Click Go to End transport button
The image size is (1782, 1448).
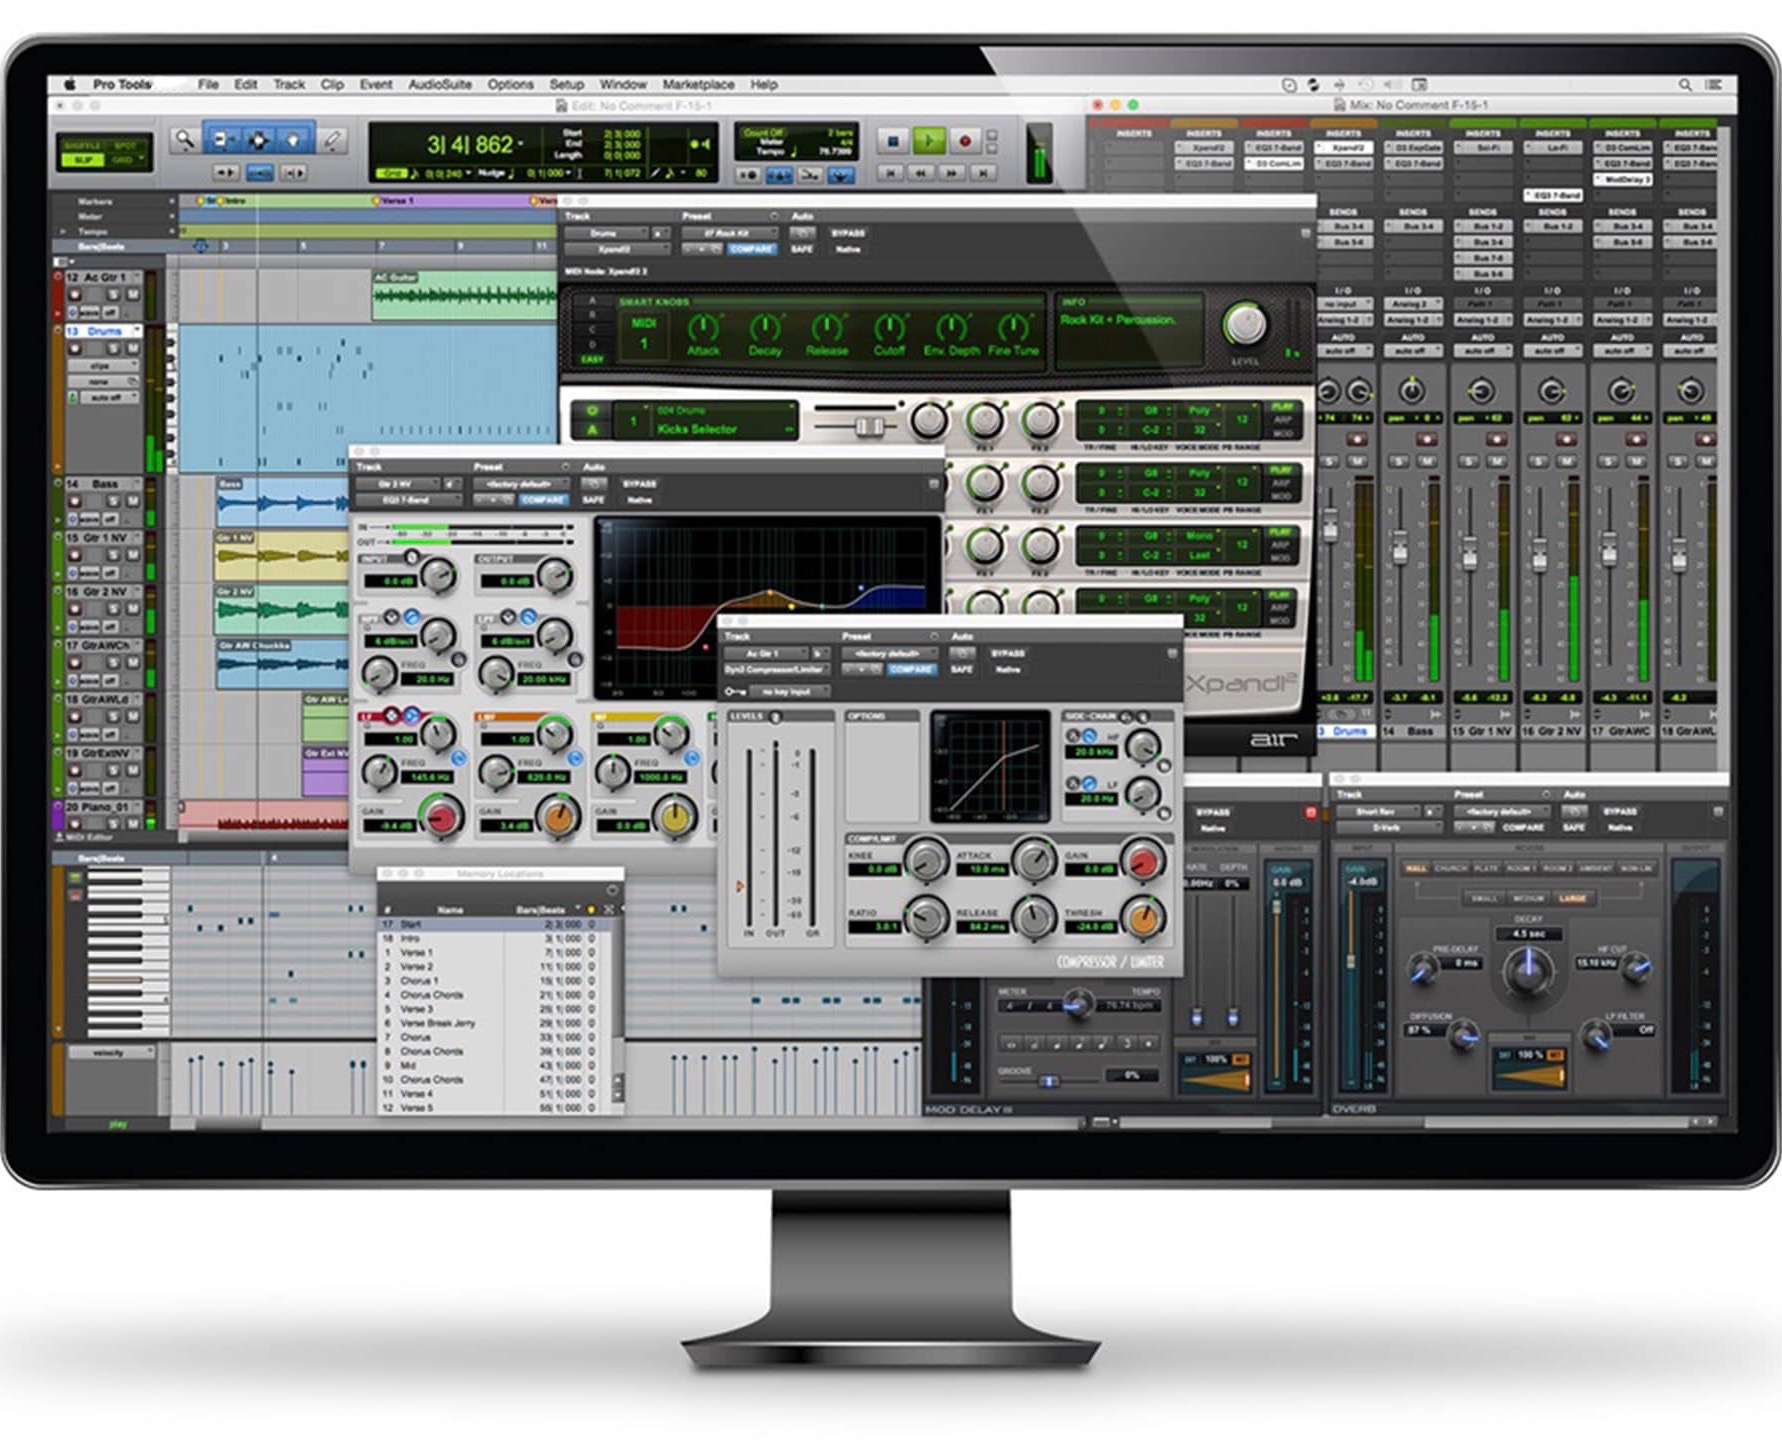pyautogui.click(x=983, y=174)
